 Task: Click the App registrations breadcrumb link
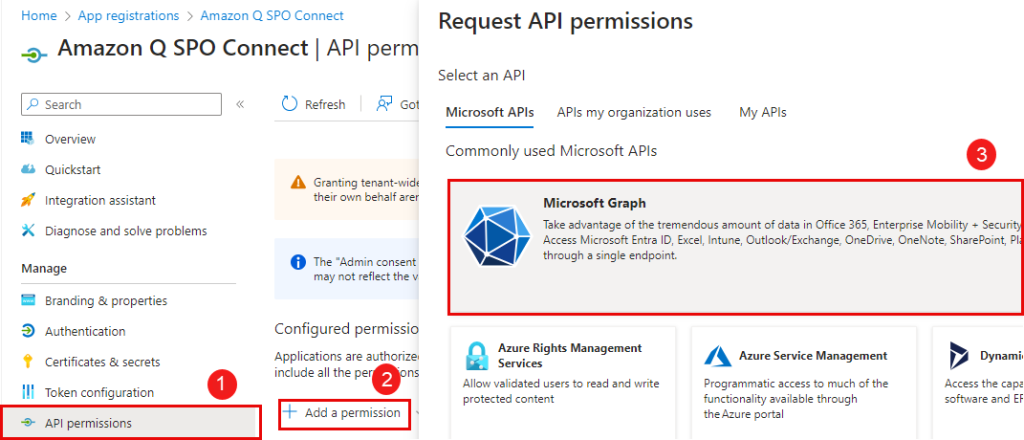pyautogui.click(x=129, y=15)
